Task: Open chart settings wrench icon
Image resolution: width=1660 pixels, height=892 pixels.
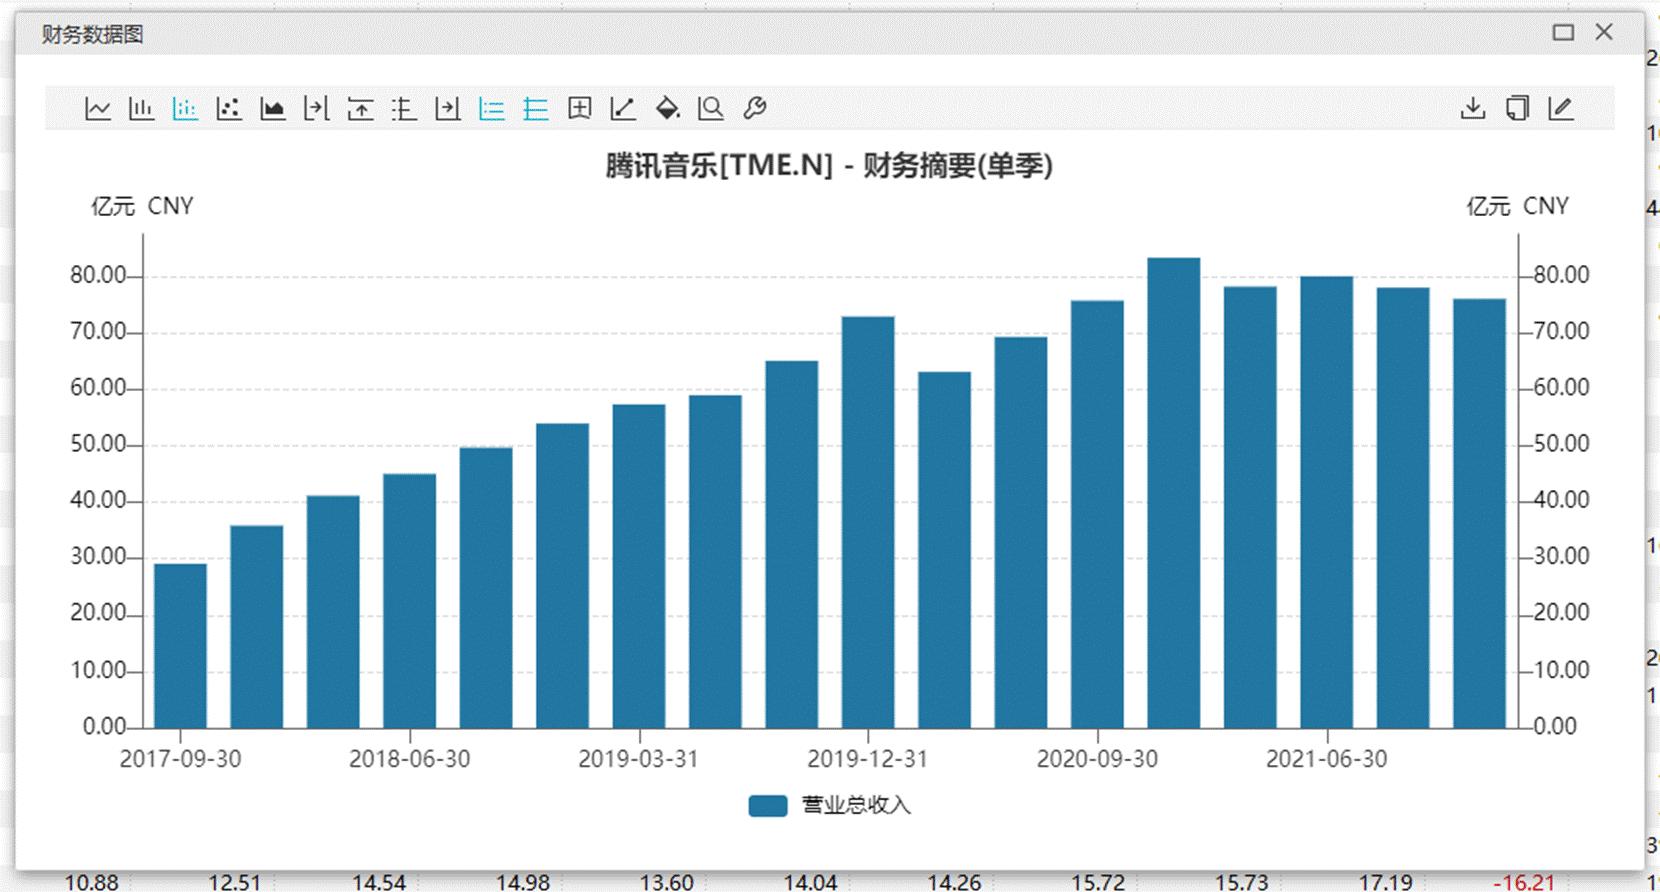Action: tap(755, 108)
